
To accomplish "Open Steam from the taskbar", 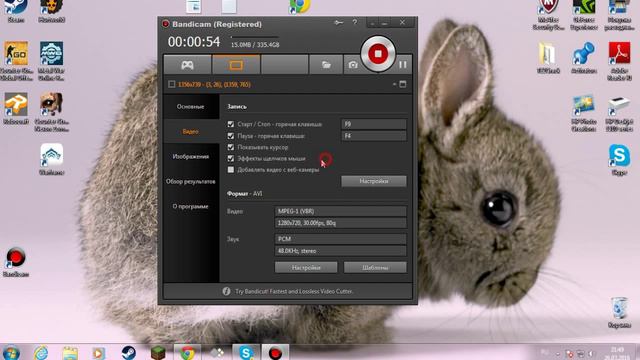I will pyautogui.click(x=129, y=353).
